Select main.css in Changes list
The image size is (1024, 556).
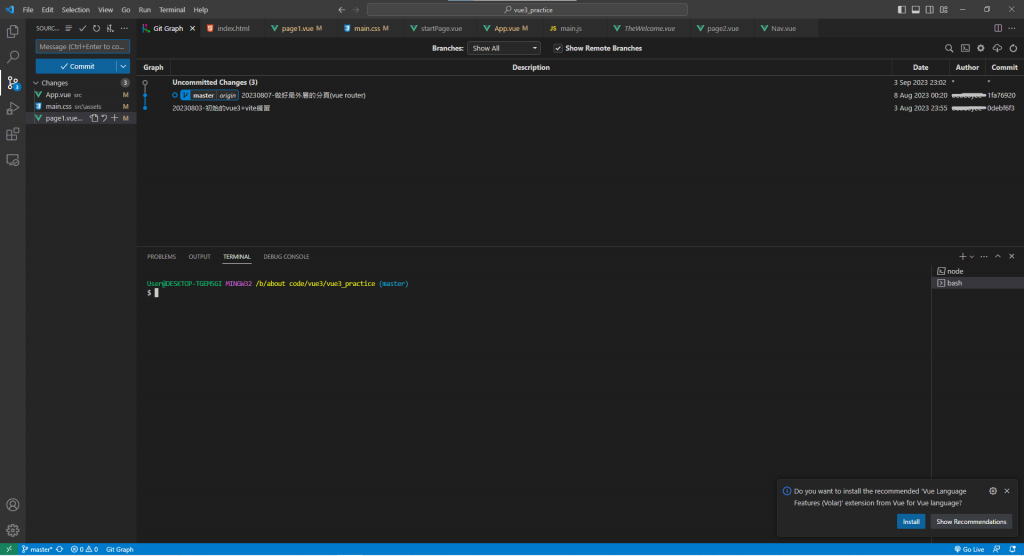click(x=82, y=106)
